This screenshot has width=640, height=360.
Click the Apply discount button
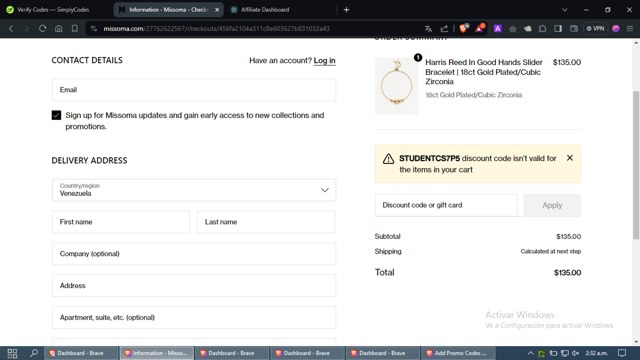point(552,205)
